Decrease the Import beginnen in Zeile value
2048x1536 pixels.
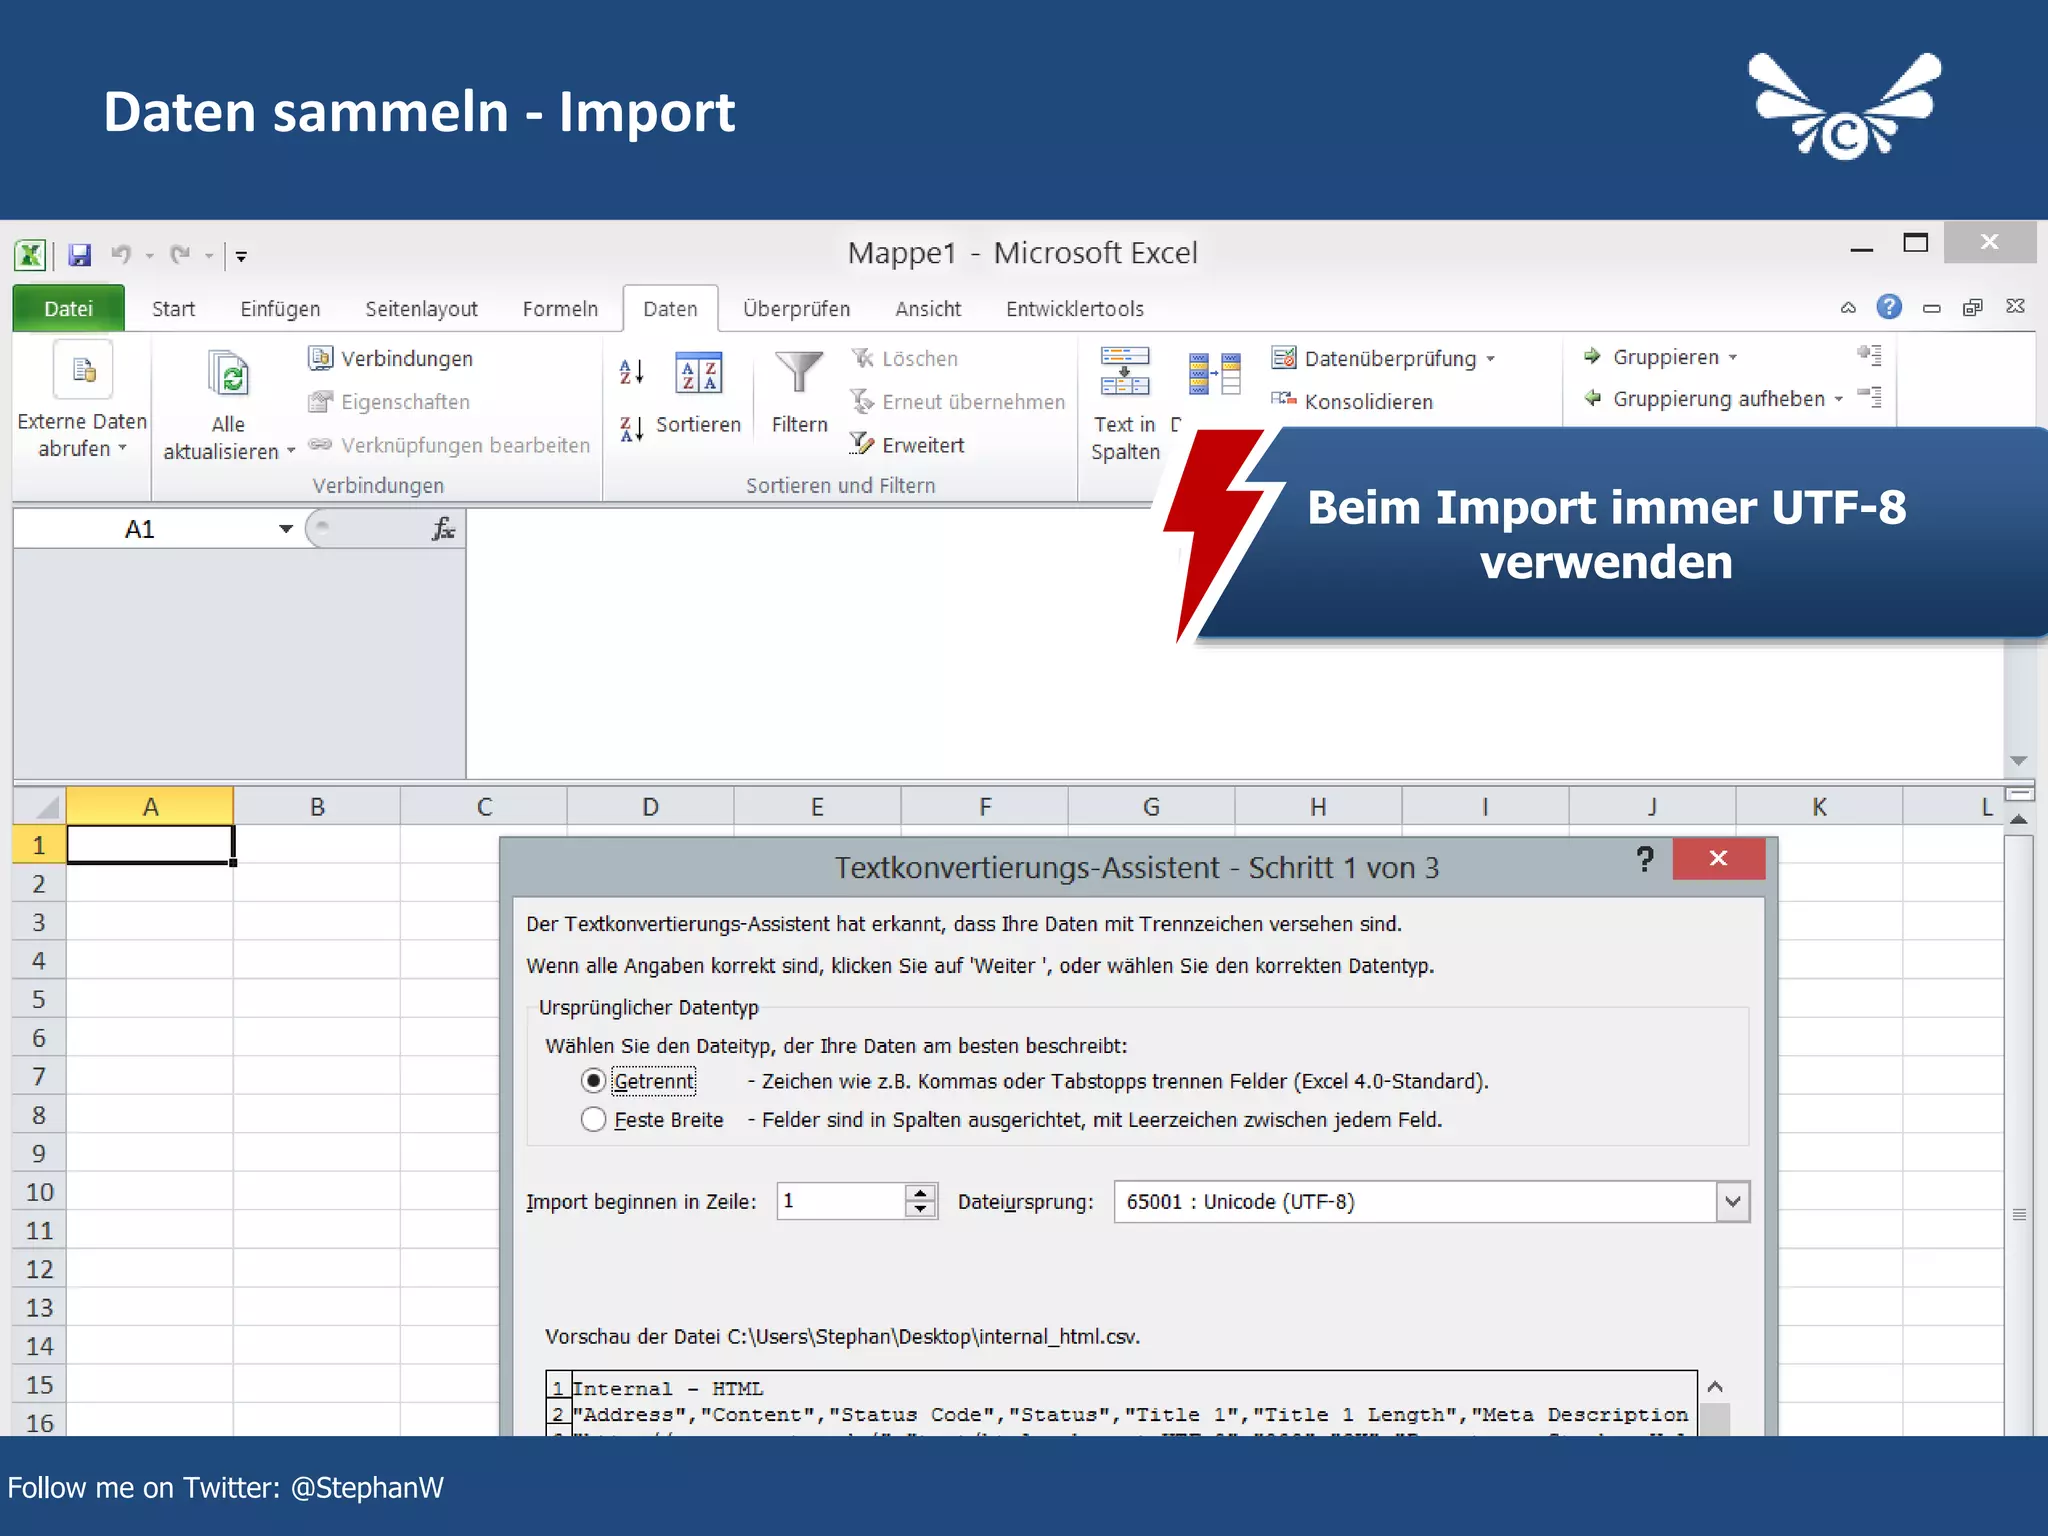[920, 1210]
